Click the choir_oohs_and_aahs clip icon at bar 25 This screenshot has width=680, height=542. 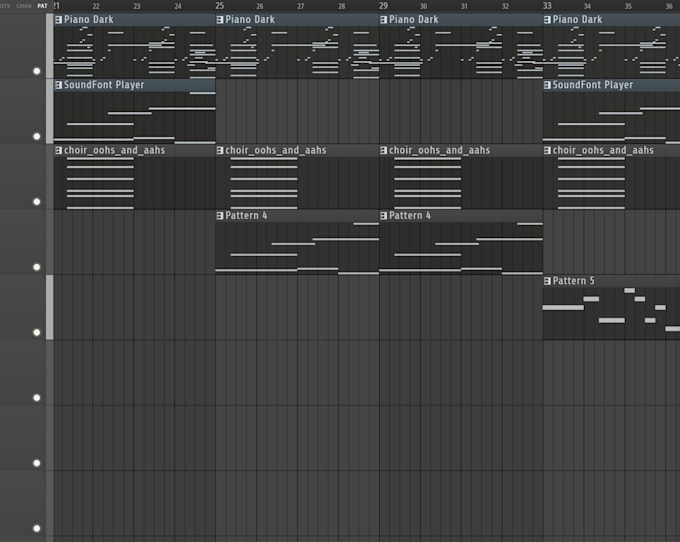[x=220, y=150]
